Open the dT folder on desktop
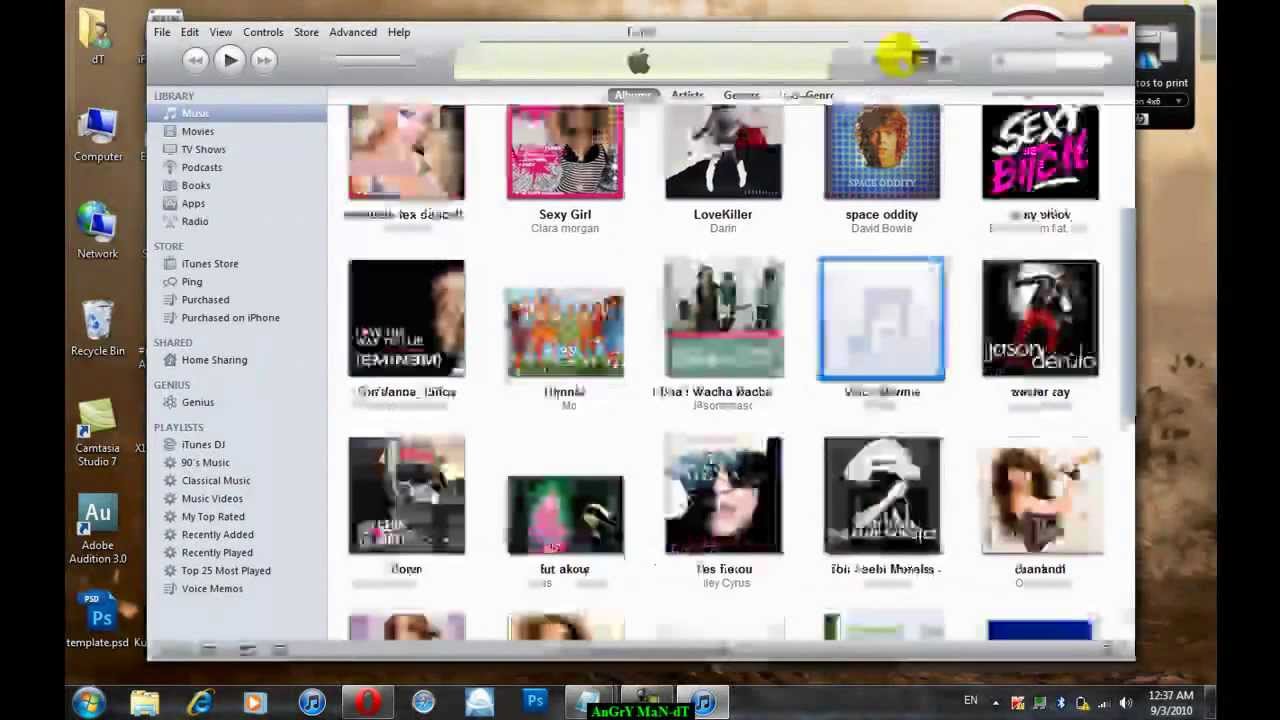 [x=97, y=36]
